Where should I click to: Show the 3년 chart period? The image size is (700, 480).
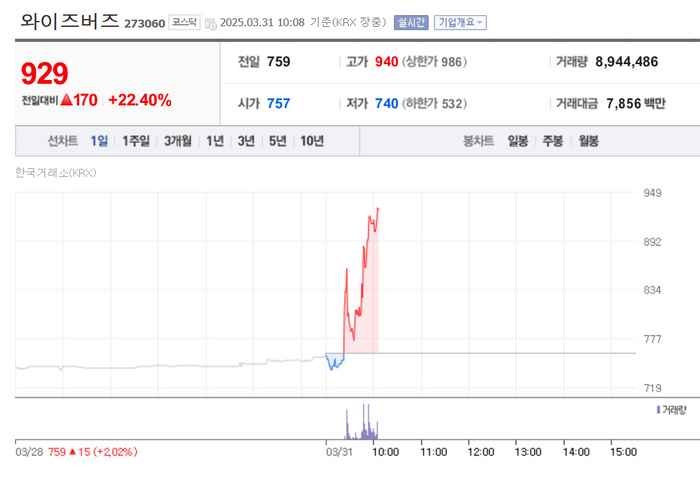pos(246,141)
